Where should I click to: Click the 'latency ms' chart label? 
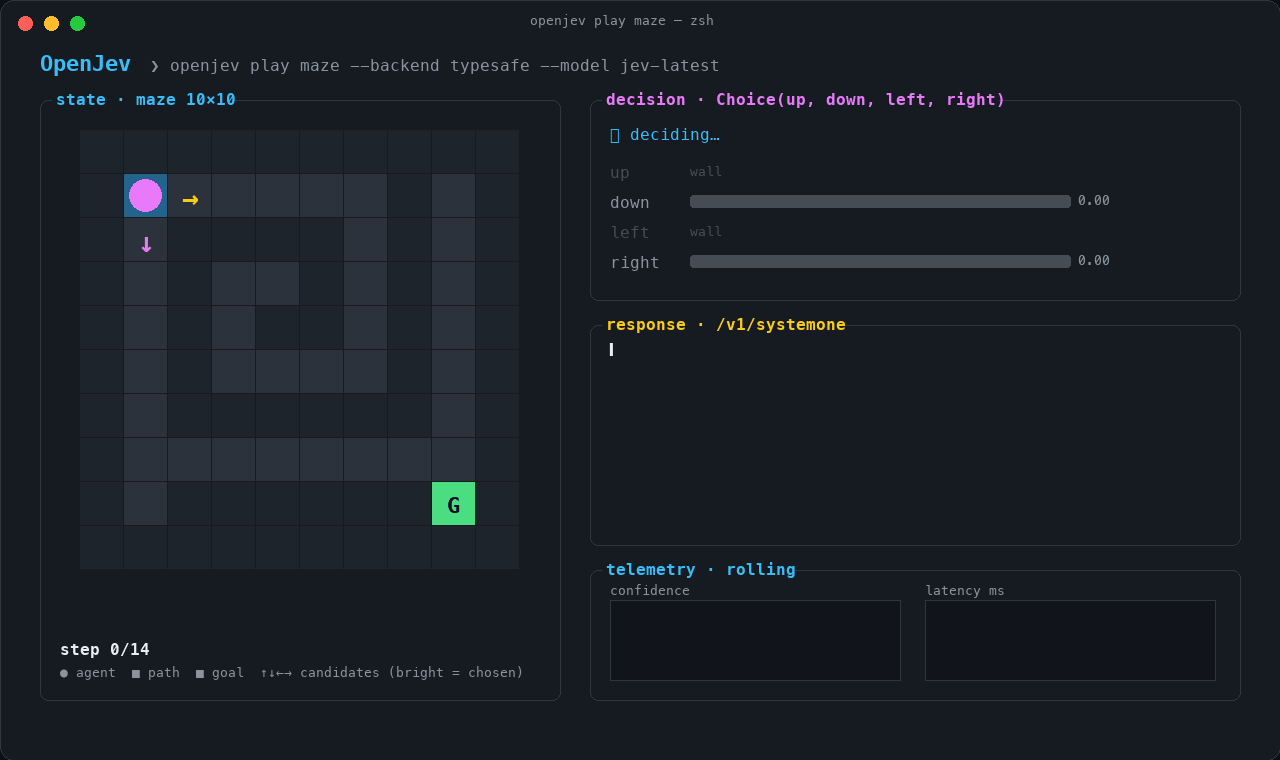965,591
